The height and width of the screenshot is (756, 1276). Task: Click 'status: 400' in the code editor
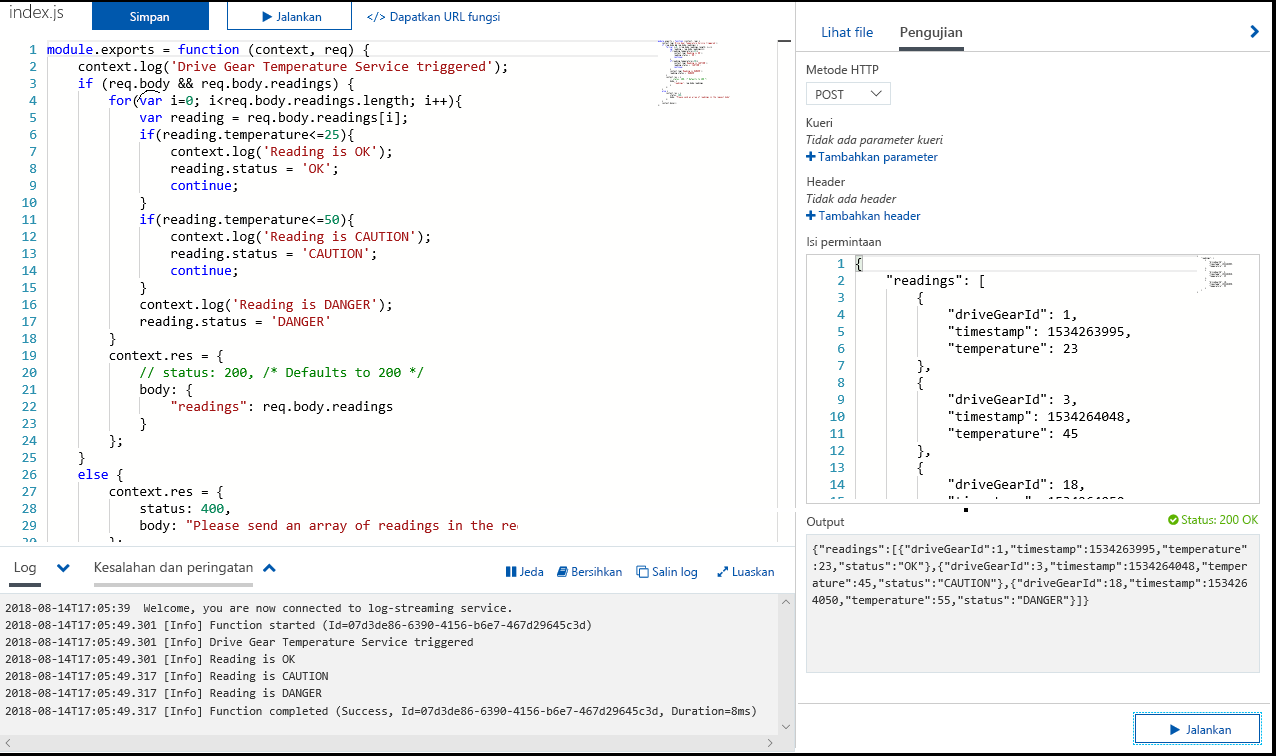pos(185,508)
